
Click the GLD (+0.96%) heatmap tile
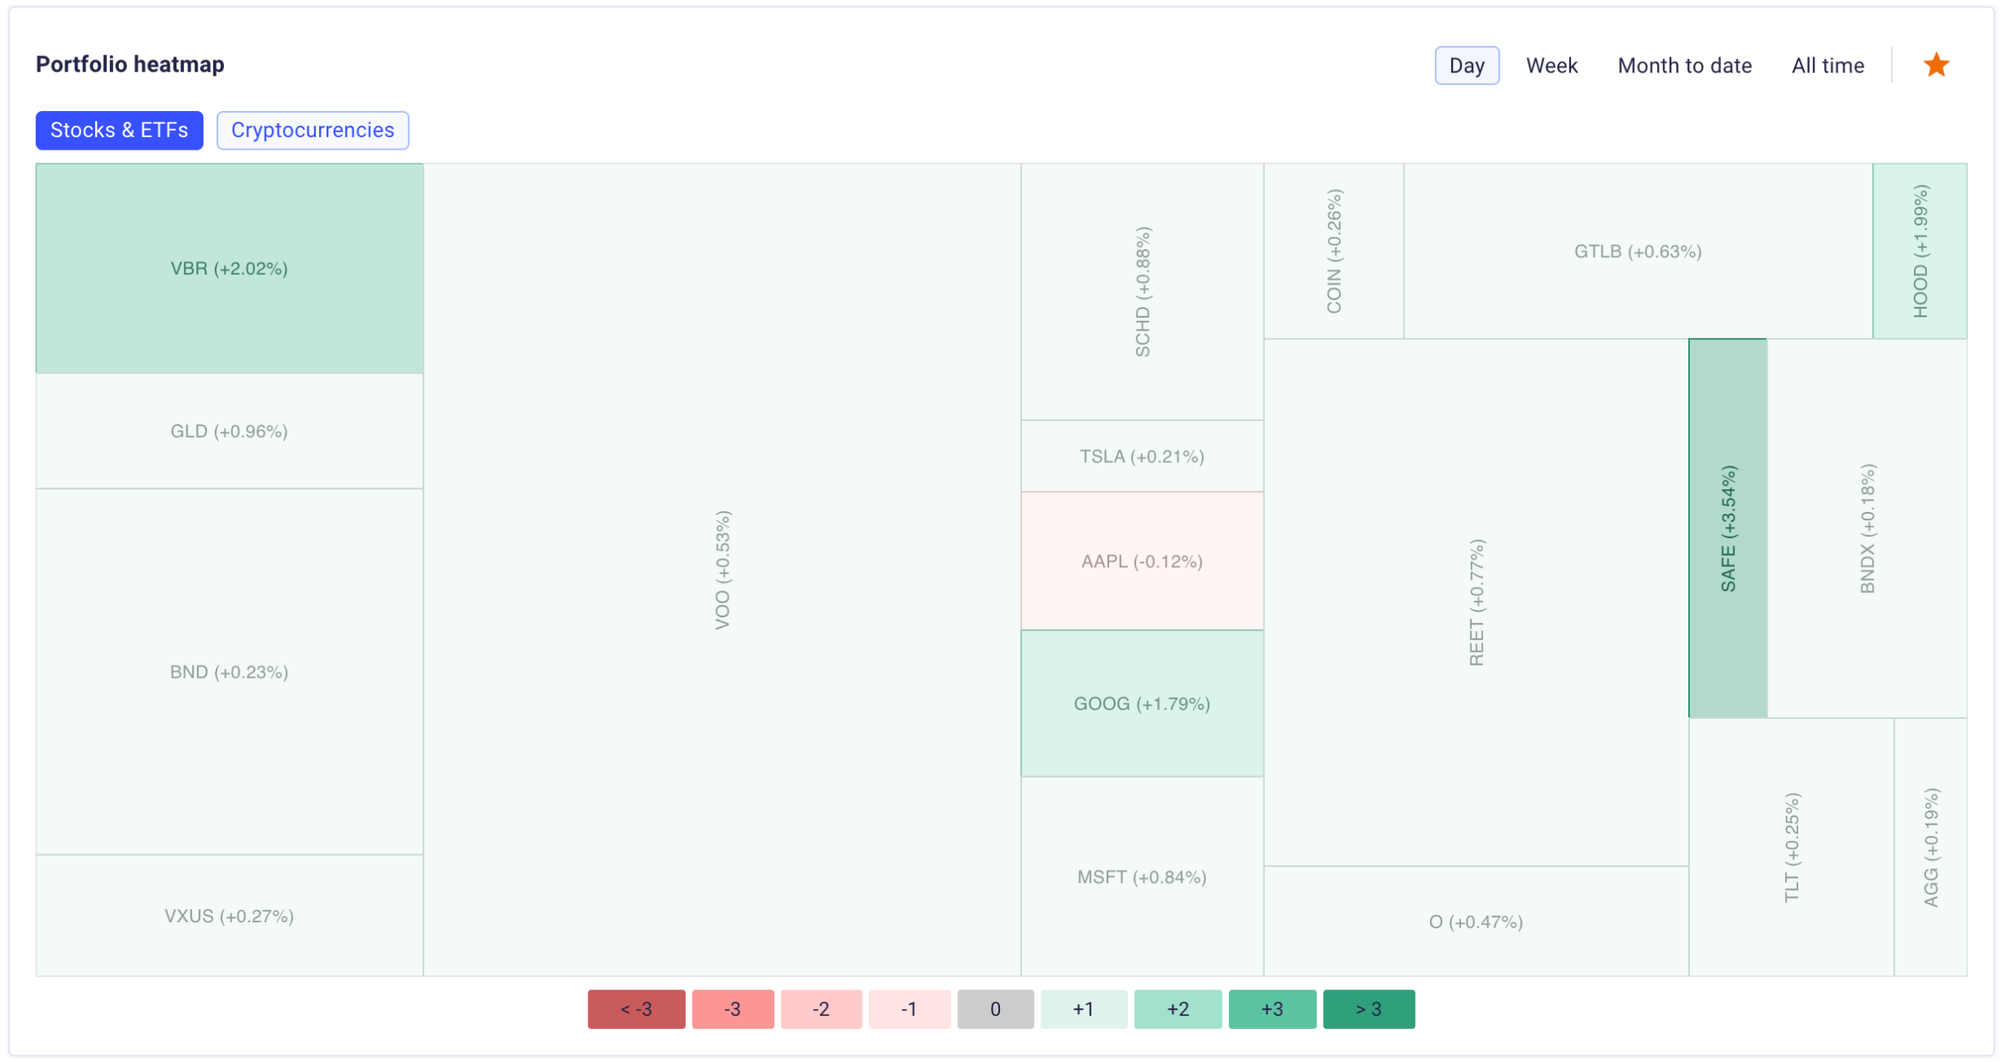[229, 431]
